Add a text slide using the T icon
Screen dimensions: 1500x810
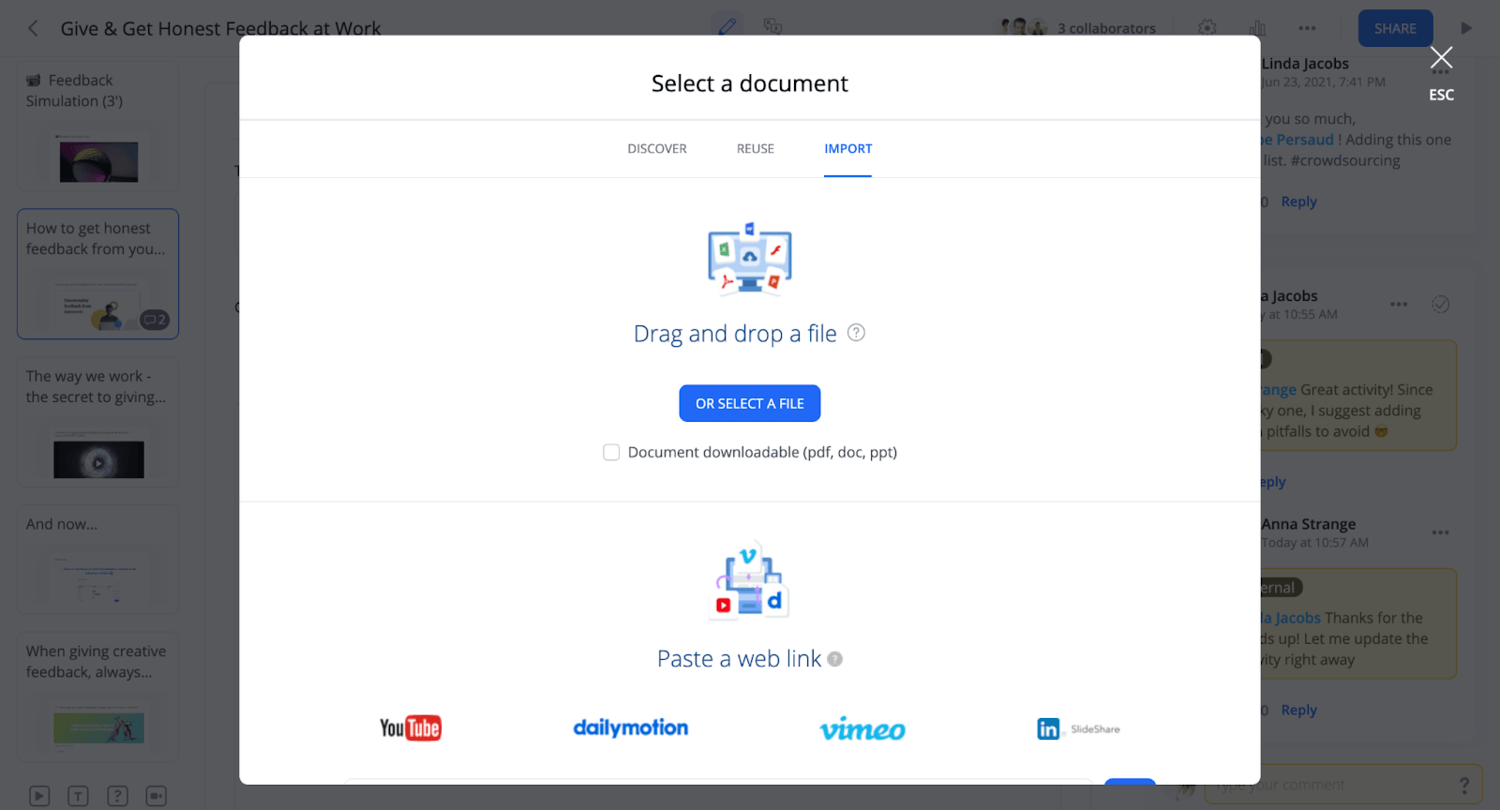(x=78, y=795)
